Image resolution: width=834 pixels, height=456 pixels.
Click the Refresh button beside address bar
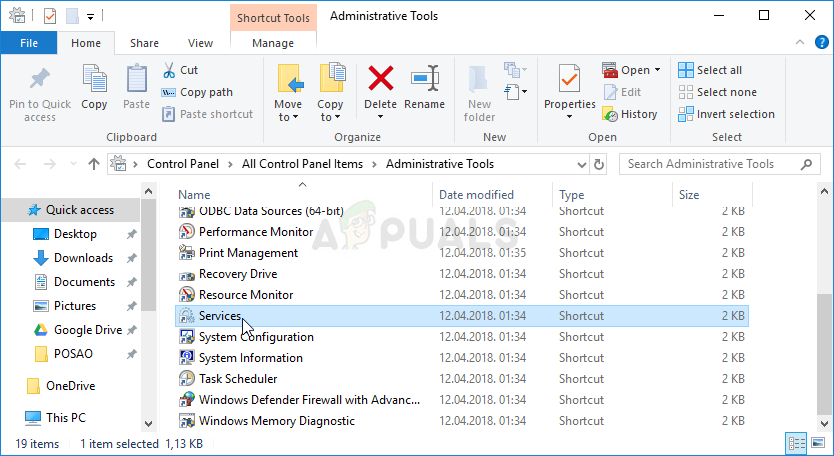coord(599,164)
